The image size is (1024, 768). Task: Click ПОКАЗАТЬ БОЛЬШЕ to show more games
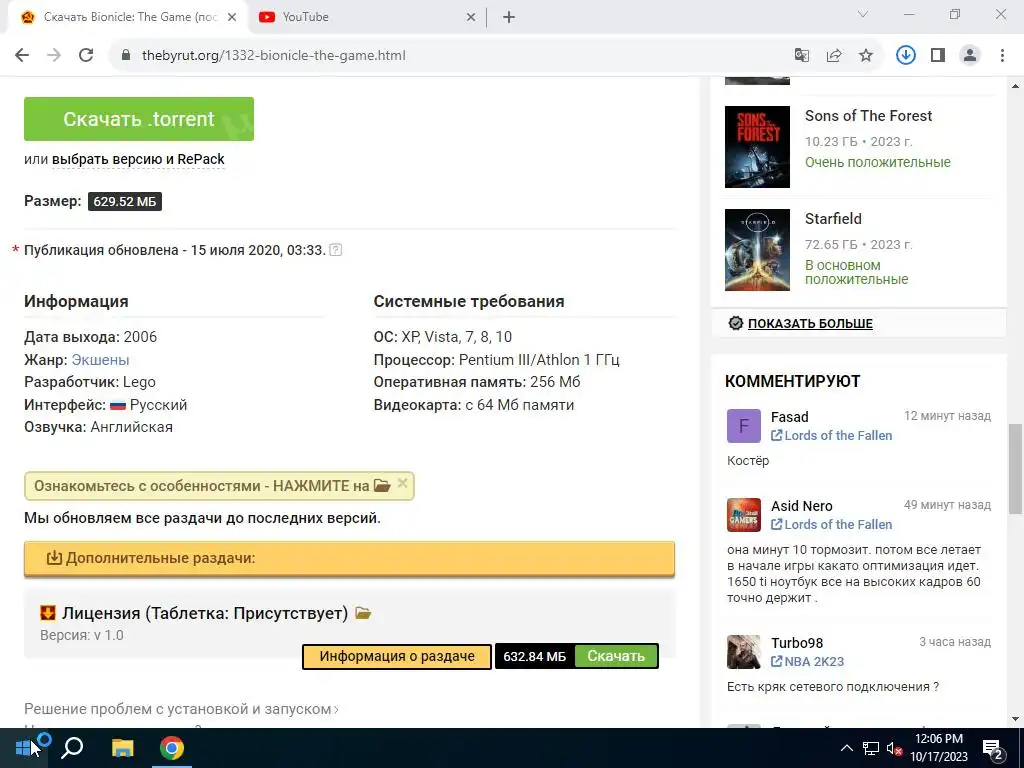(x=810, y=323)
